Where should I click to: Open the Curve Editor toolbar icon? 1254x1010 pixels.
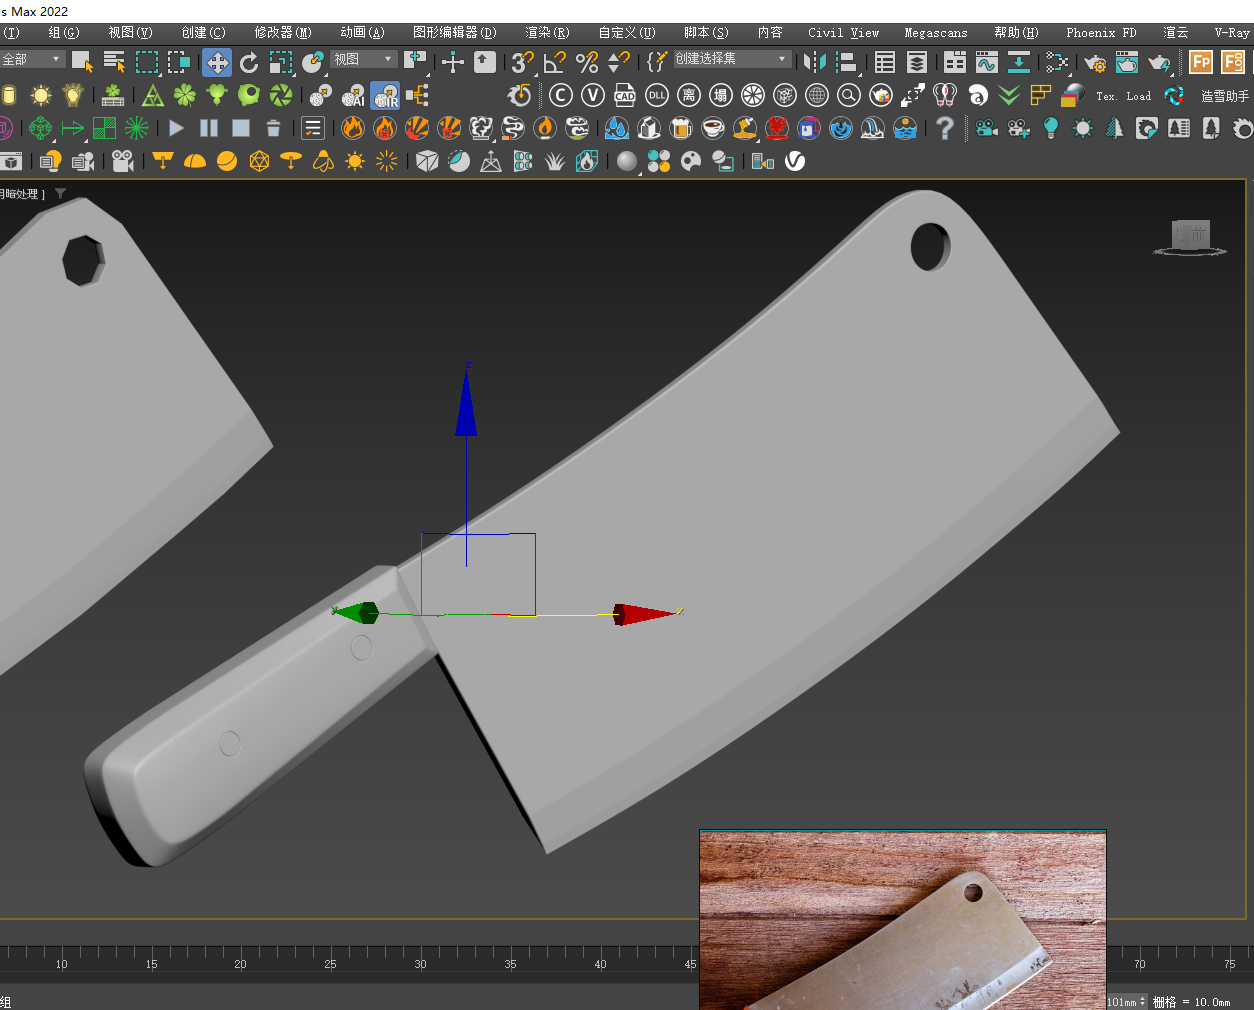pyautogui.click(x=987, y=63)
